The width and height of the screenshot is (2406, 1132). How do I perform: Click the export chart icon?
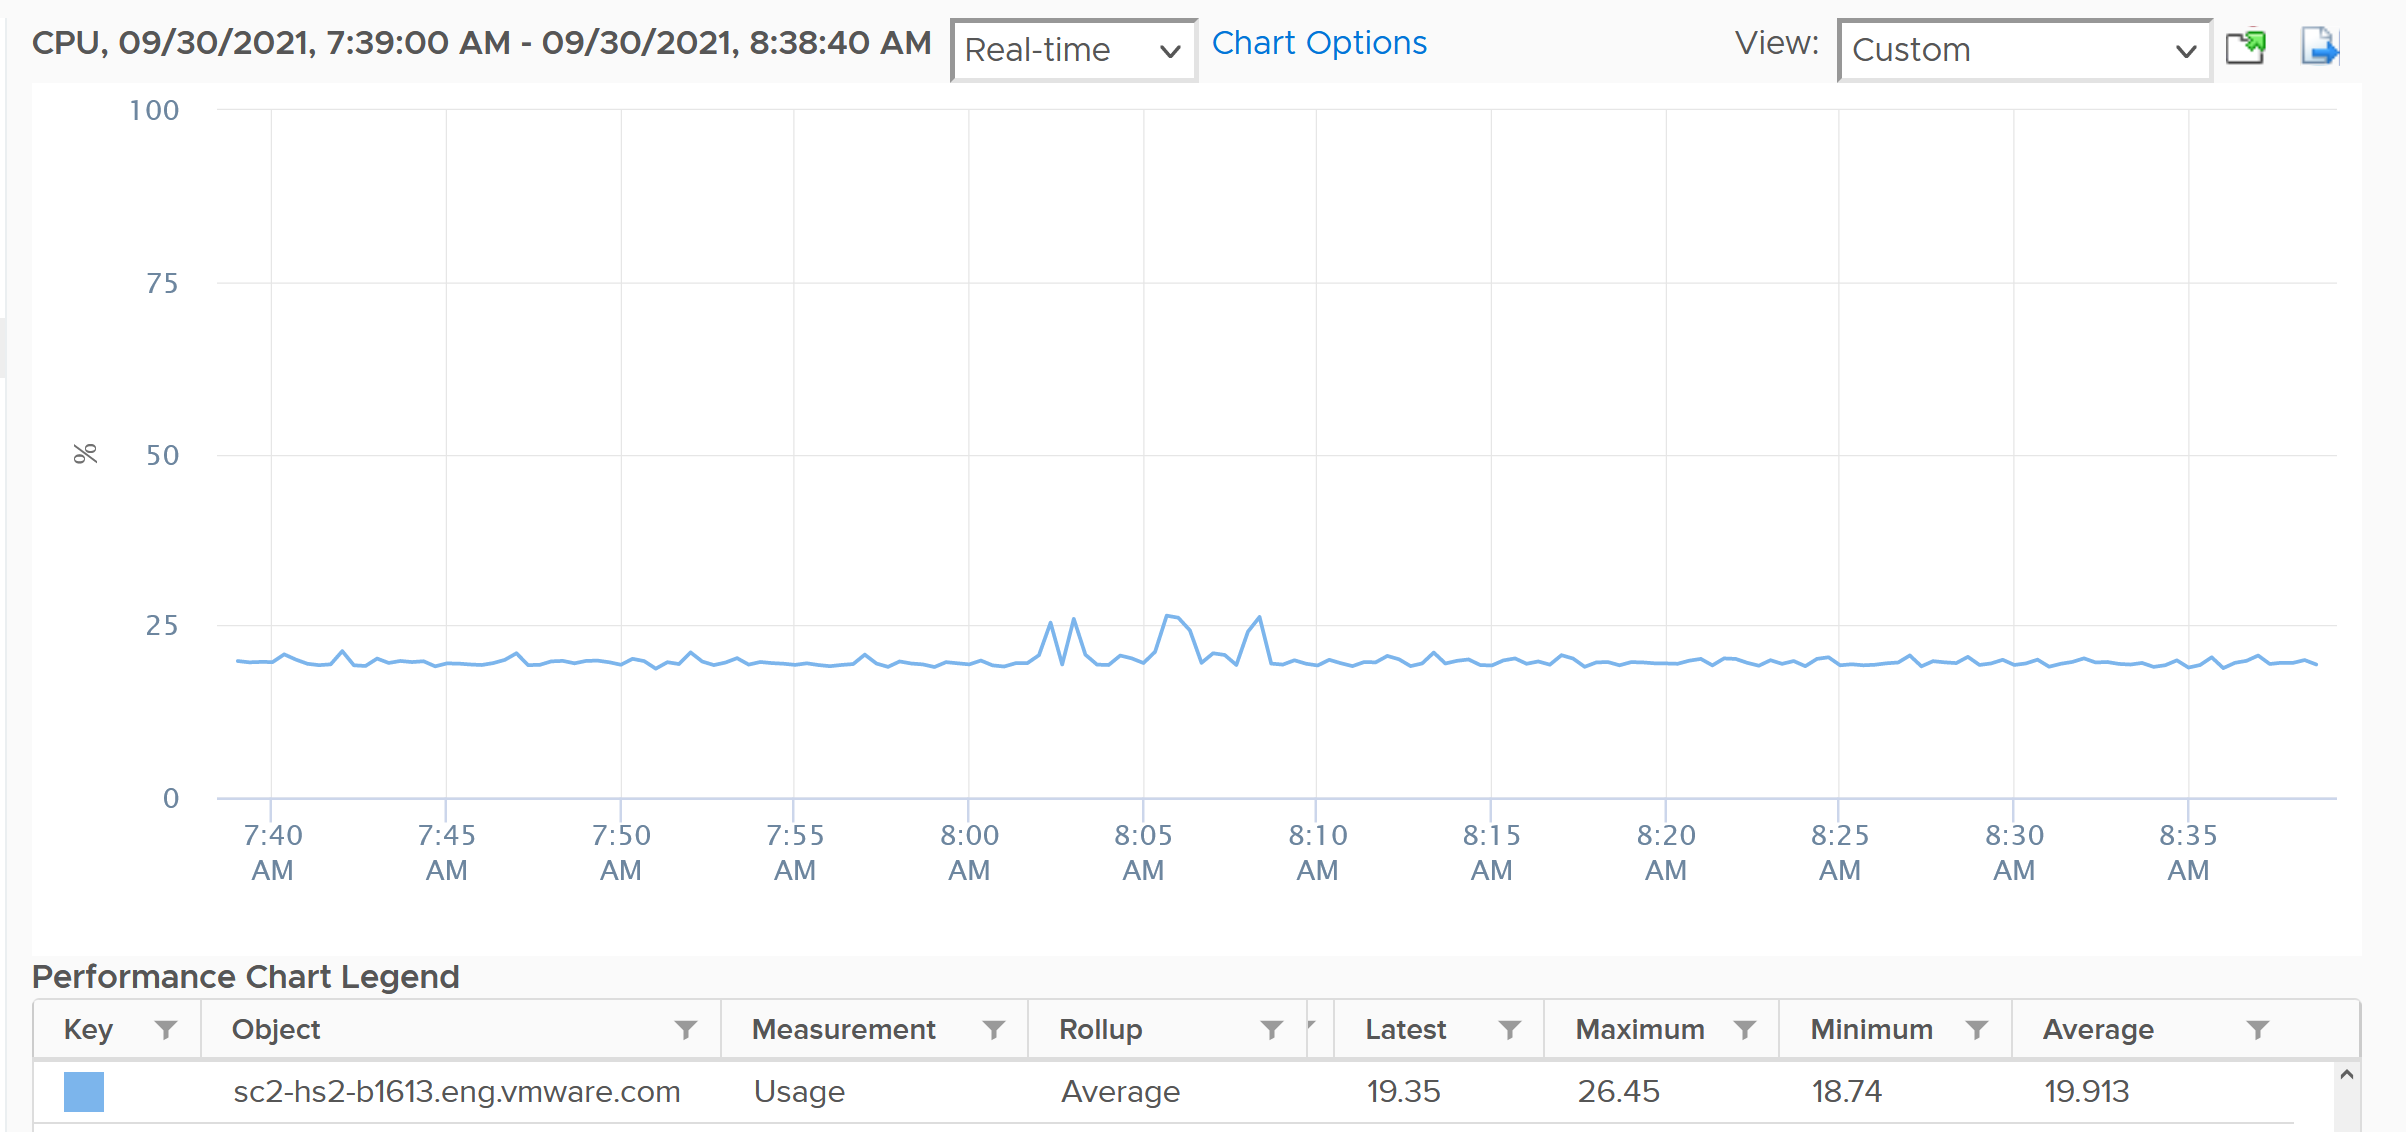click(2320, 47)
